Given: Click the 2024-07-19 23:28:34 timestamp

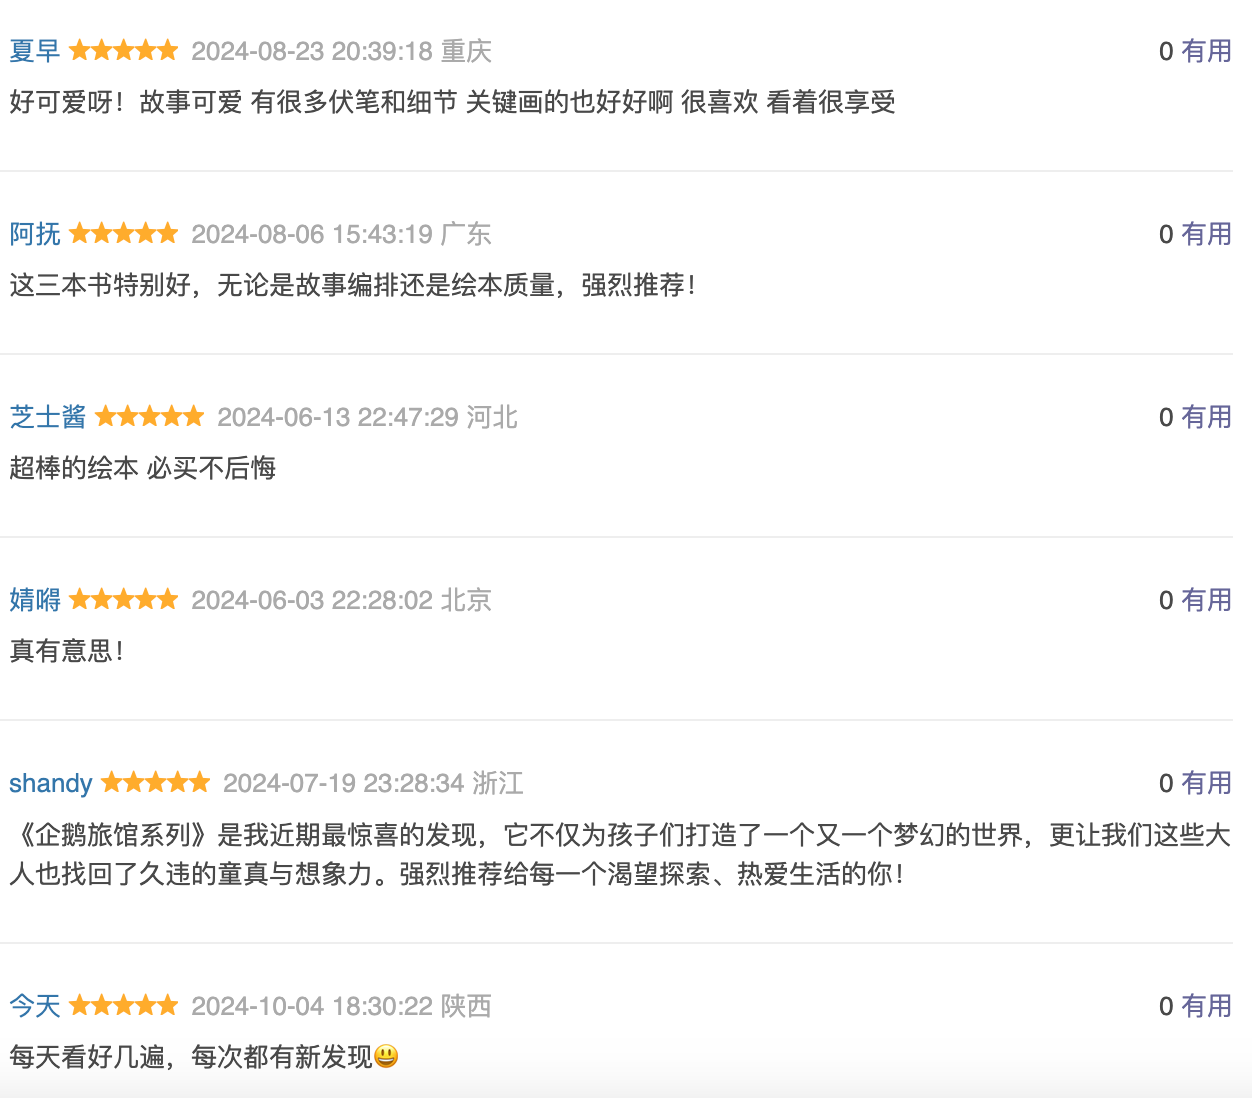Looking at the screenshot, I should coord(344,783).
